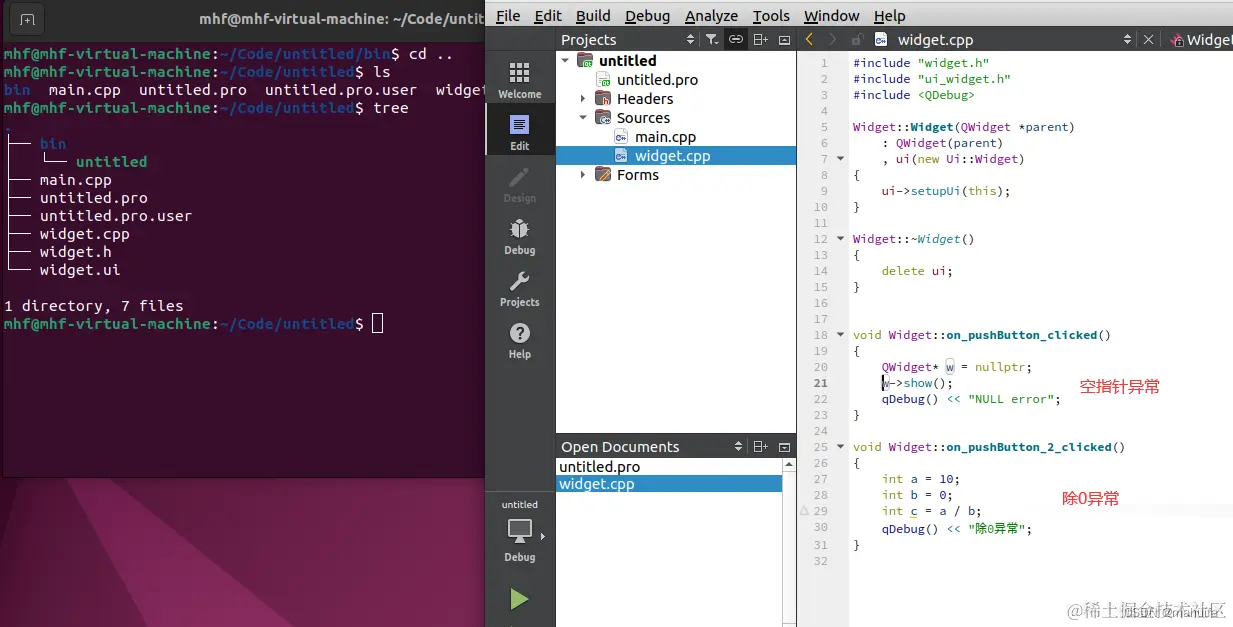Go back in editor navigation history
This screenshot has width=1233, height=627.
(809, 40)
